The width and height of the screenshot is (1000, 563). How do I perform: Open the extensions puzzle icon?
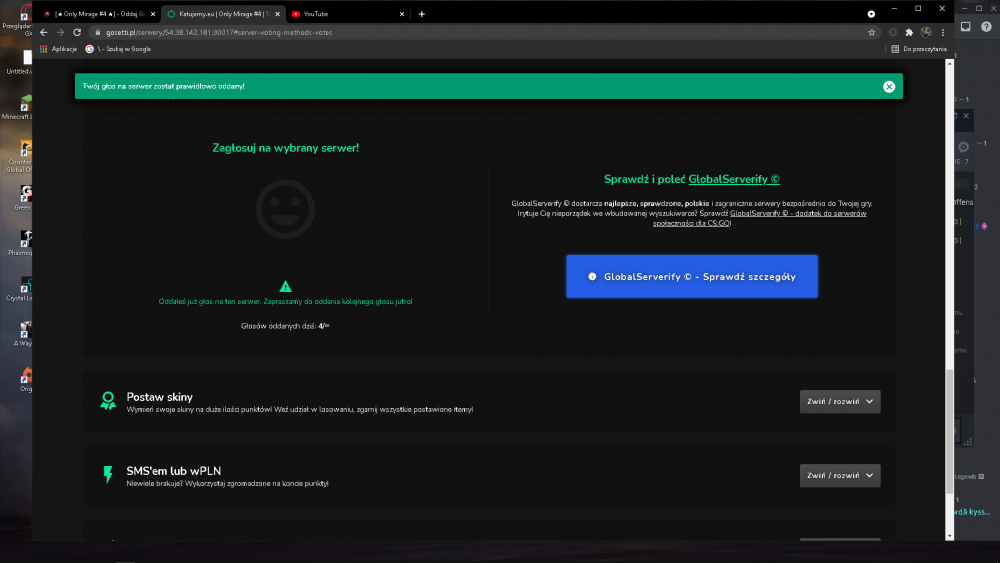click(909, 33)
